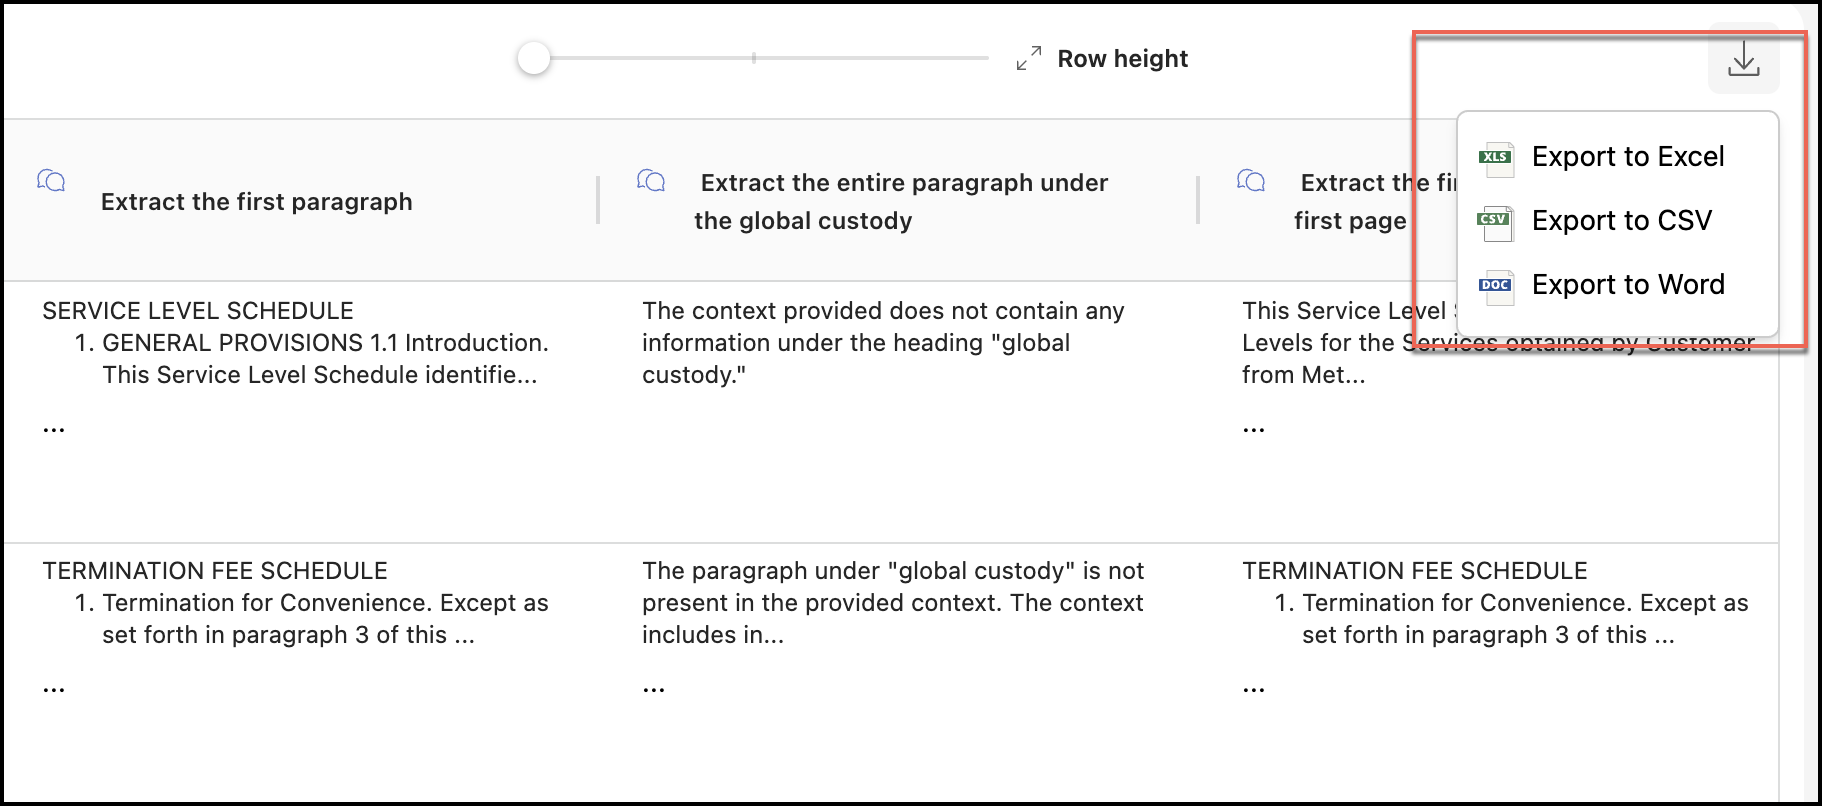Expand ellipsis under Service Level Schedule cell
Image resolution: width=1822 pixels, height=806 pixels.
(54, 428)
